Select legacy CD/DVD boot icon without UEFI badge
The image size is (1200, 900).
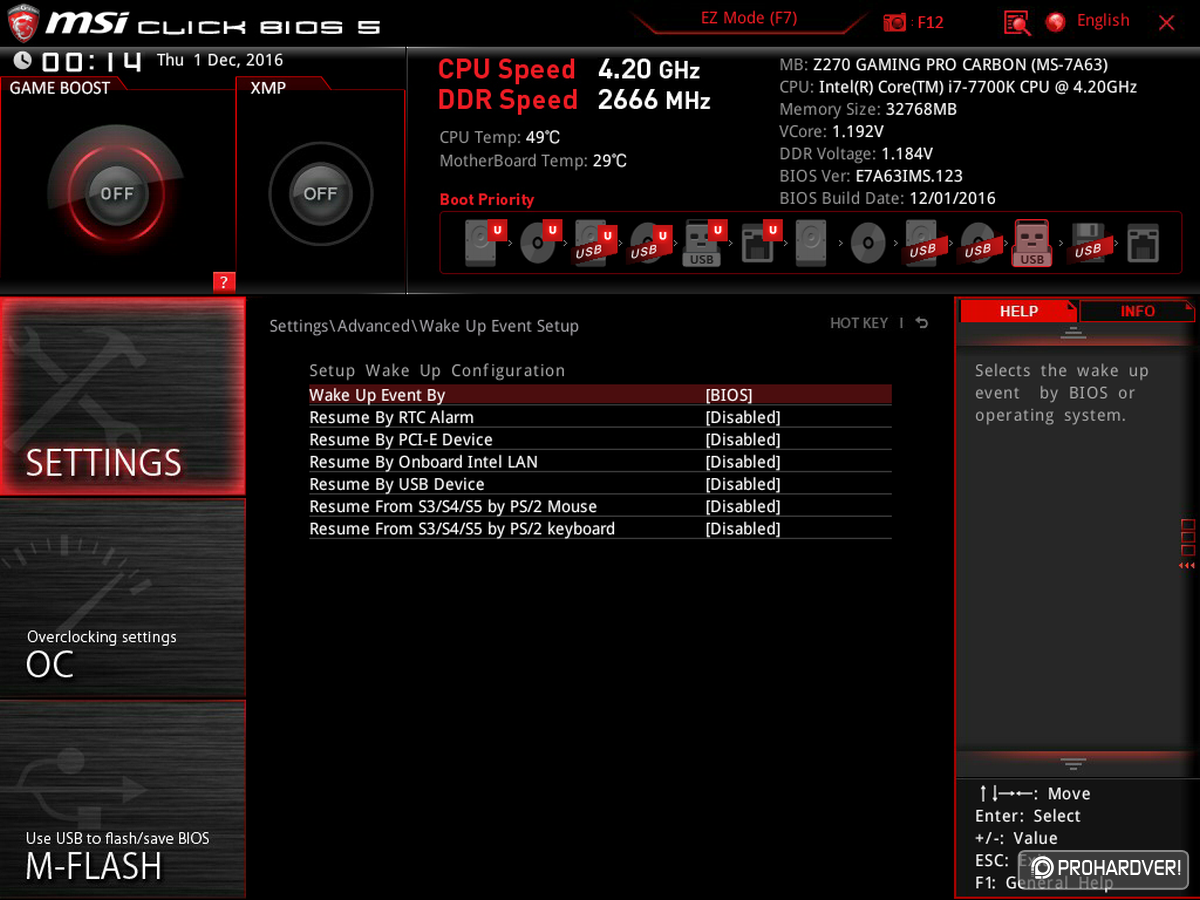(867, 243)
